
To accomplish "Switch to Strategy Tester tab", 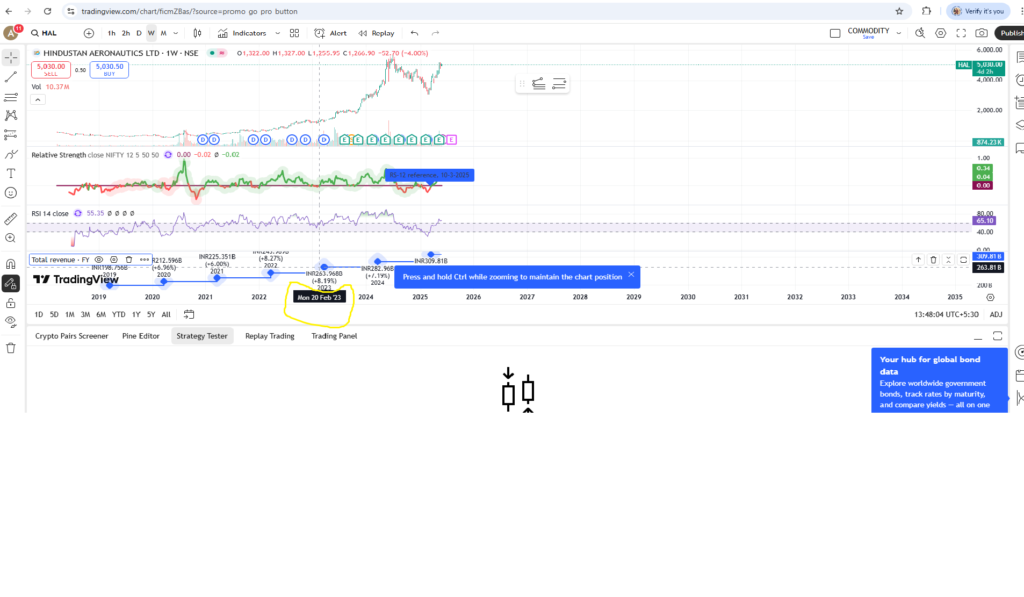I will pos(202,336).
